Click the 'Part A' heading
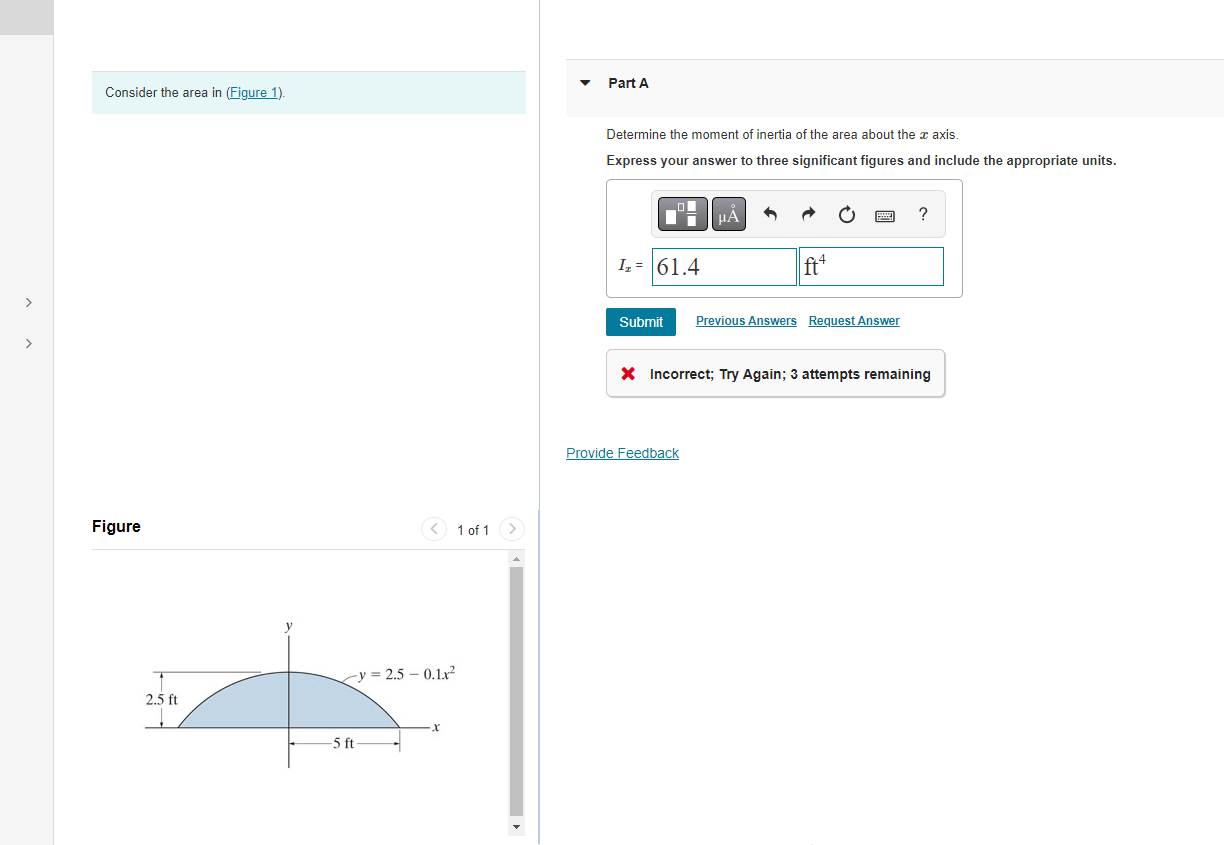The height and width of the screenshot is (845, 1224). 628,83
